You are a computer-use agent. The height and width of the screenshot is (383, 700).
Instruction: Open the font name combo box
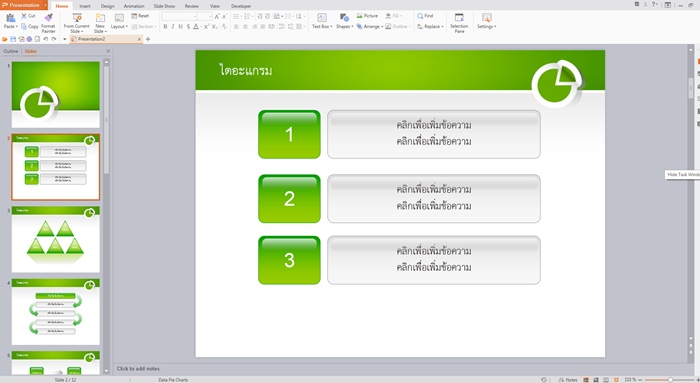point(179,17)
